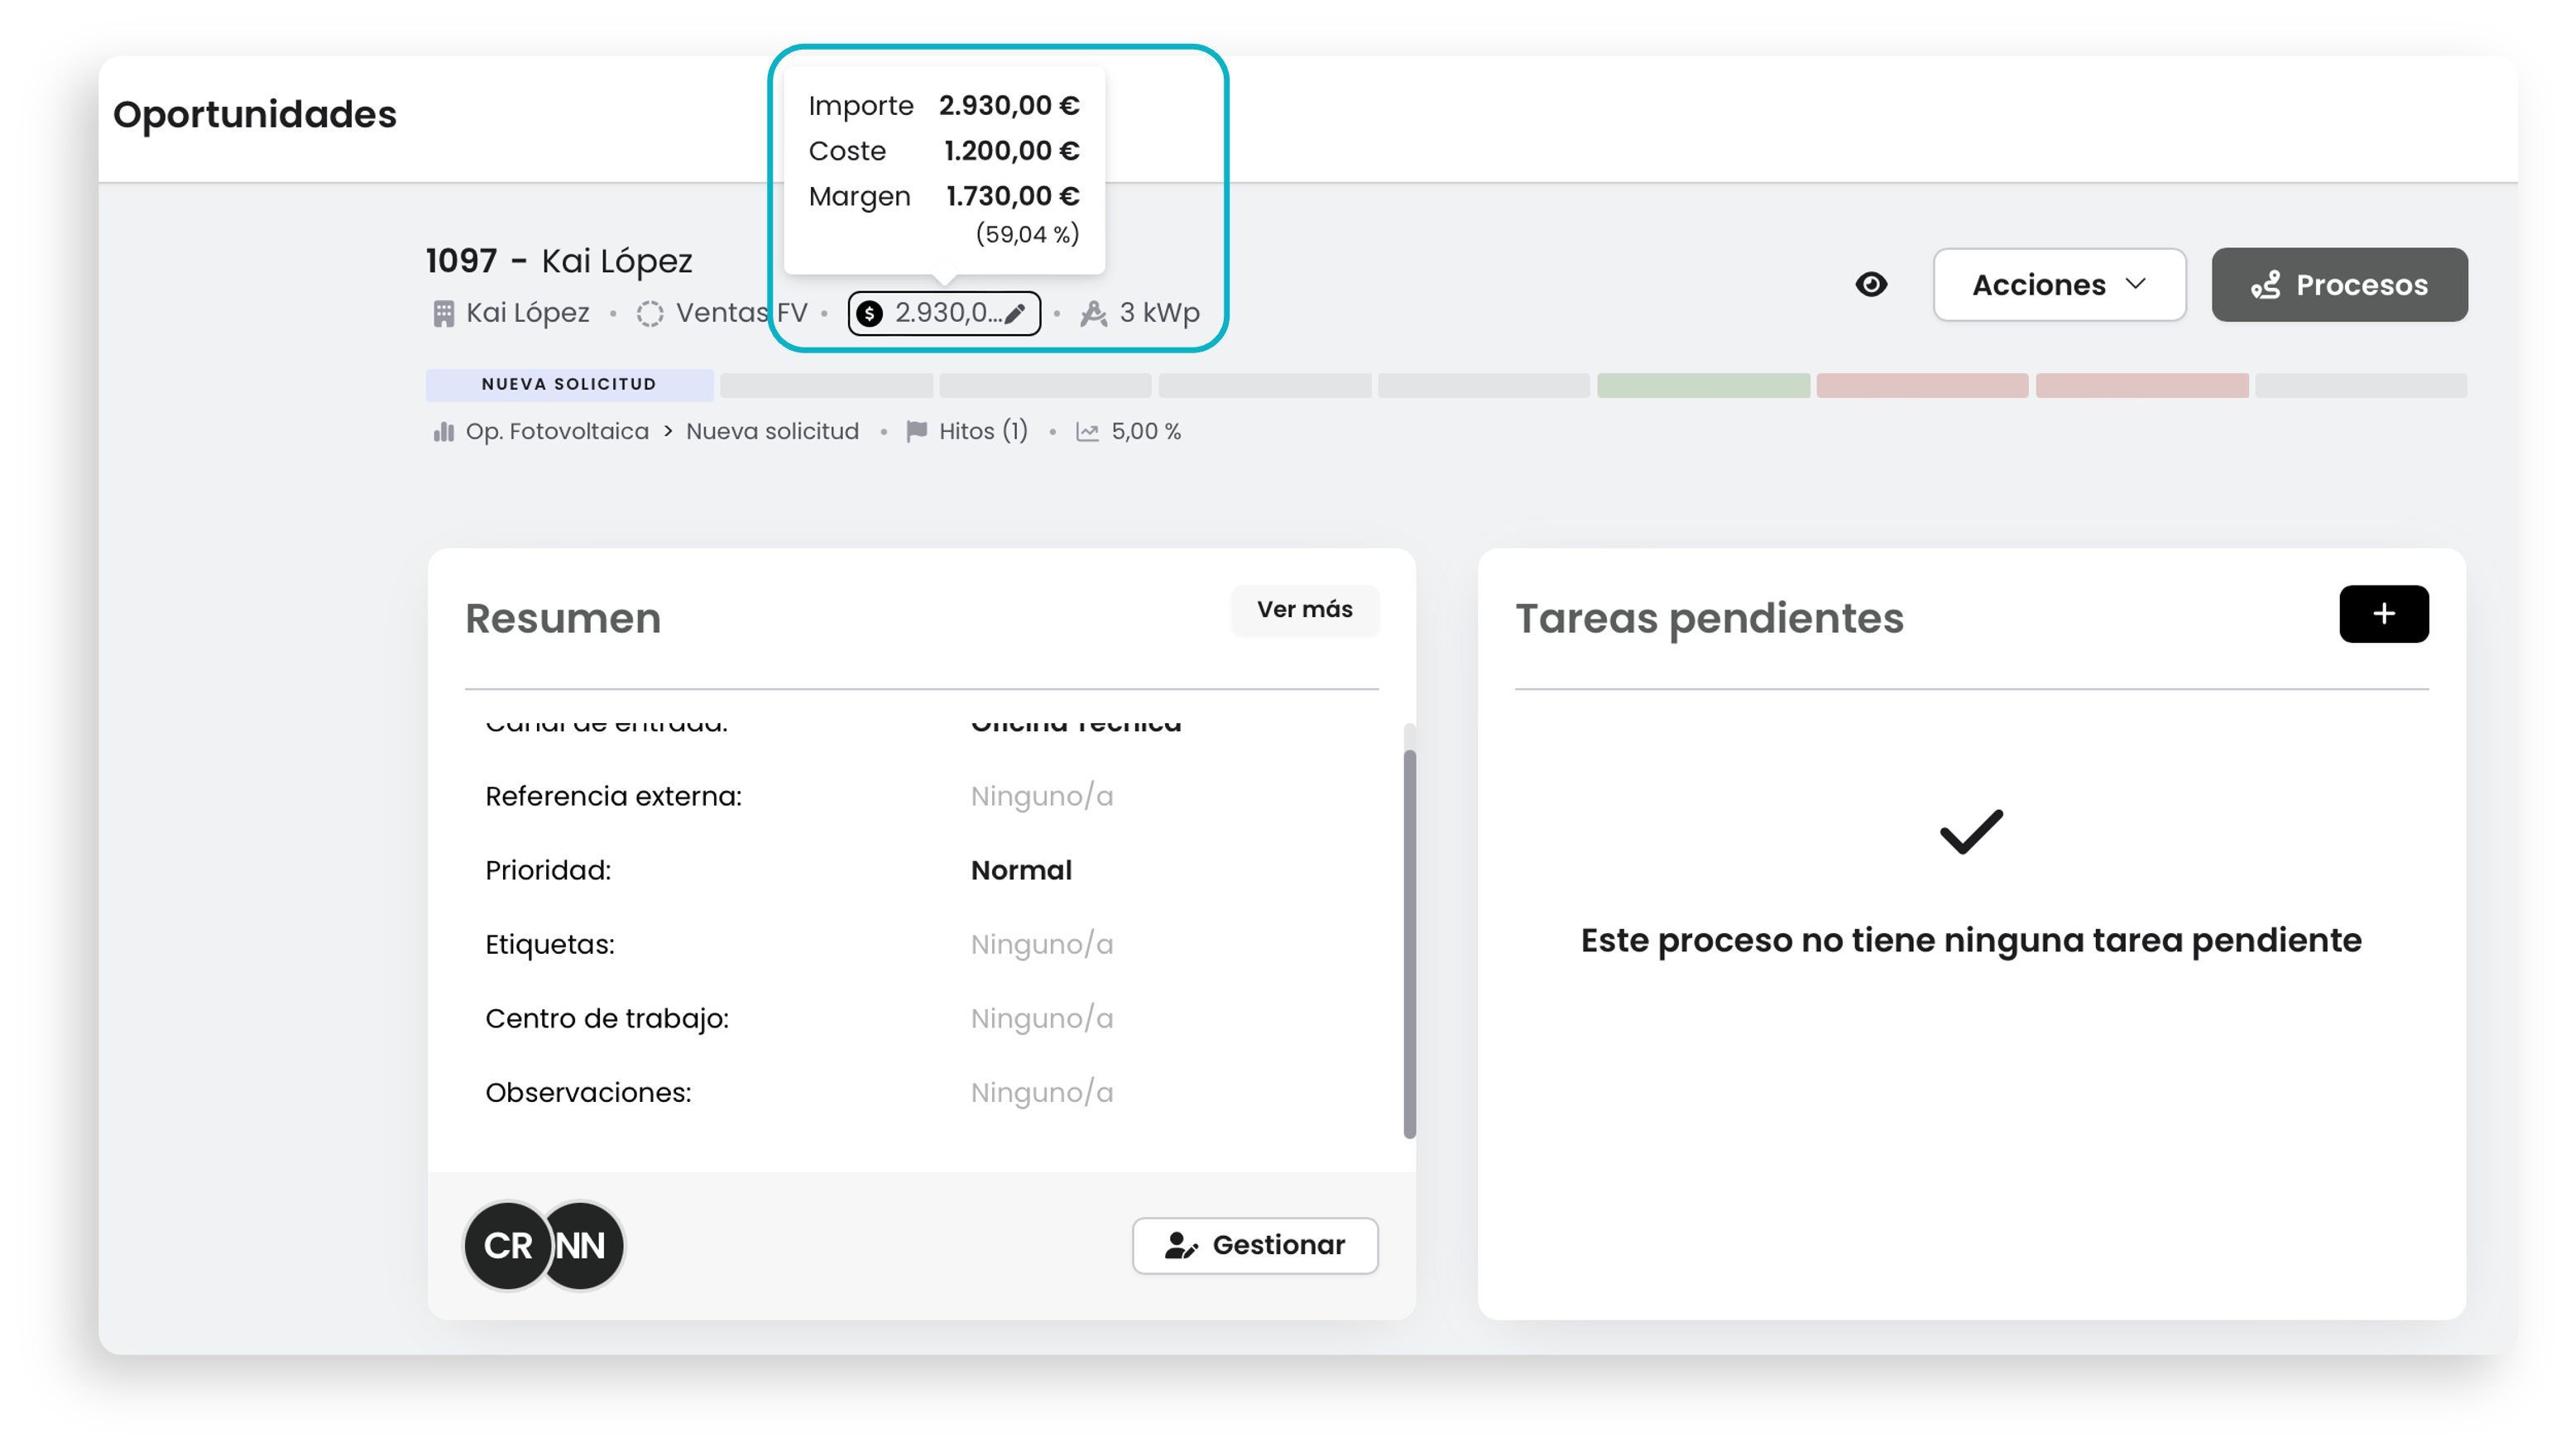Toggle the eye visibility icon

1870,285
